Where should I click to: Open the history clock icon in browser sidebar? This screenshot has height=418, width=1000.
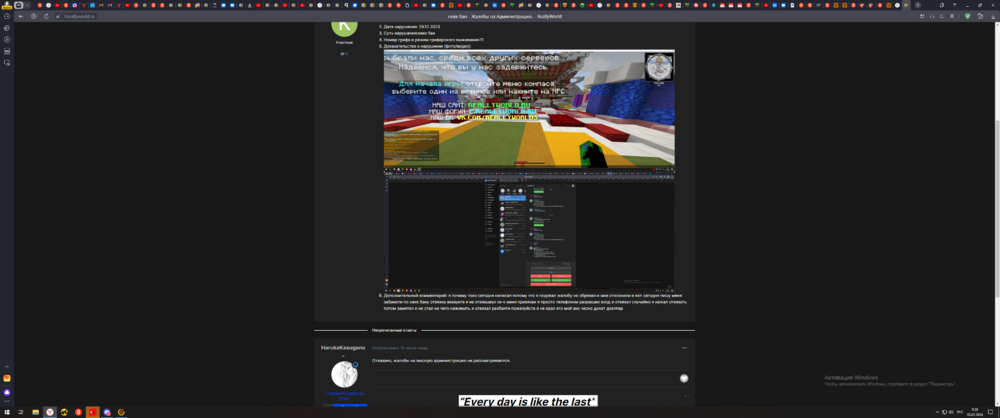click(x=7, y=16)
